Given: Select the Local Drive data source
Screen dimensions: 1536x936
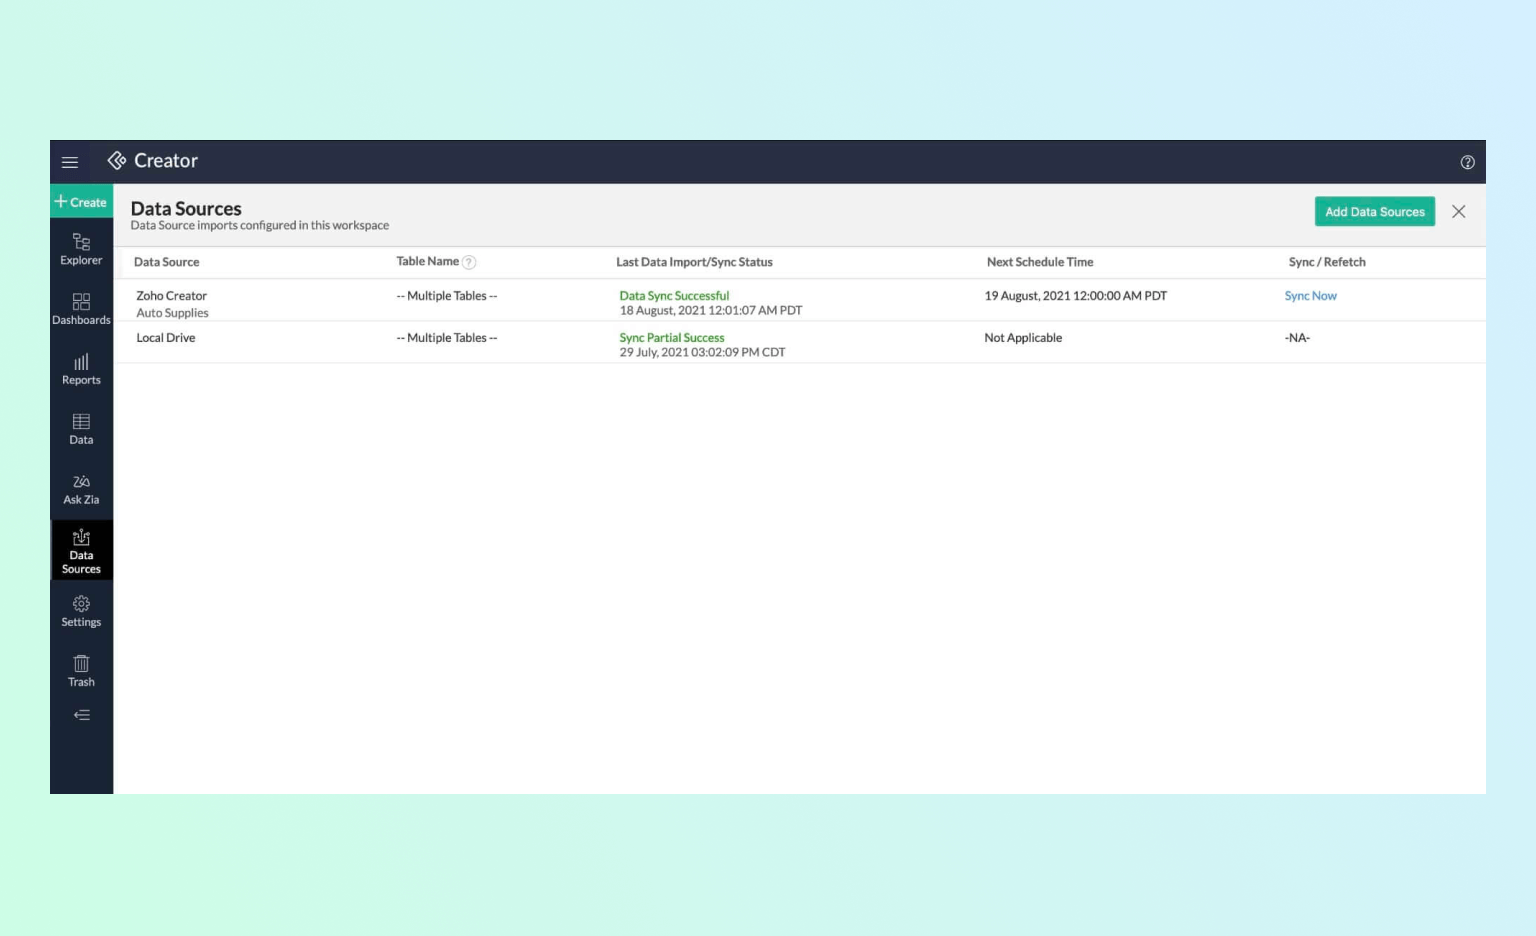Looking at the screenshot, I should tap(166, 338).
